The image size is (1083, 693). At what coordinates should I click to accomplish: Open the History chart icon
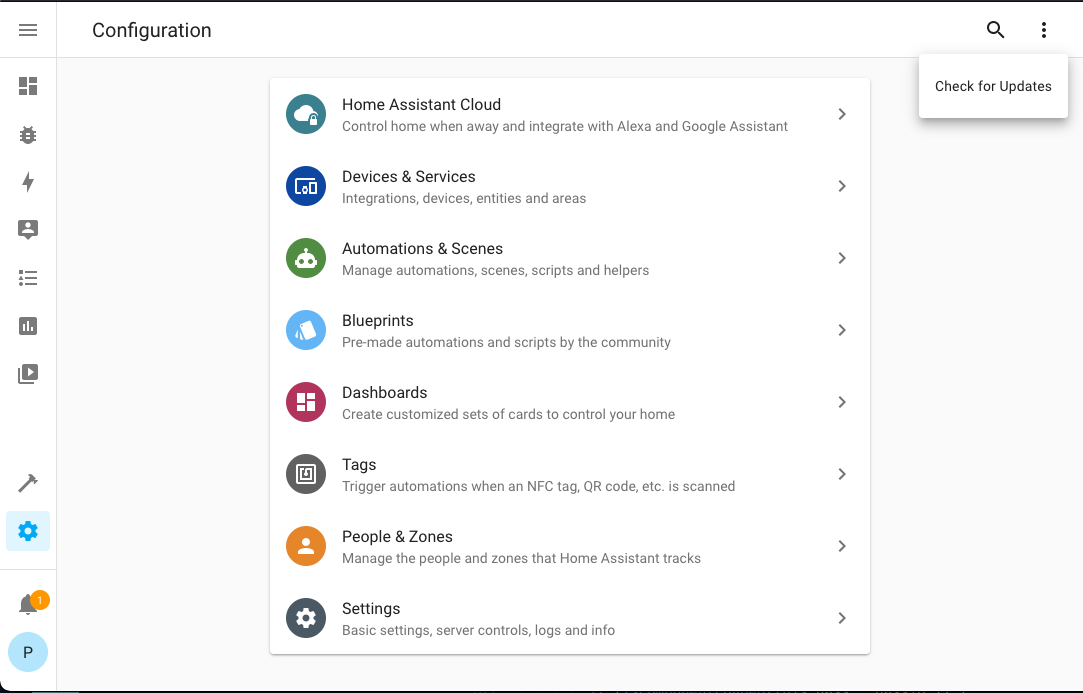tap(28, 326)
